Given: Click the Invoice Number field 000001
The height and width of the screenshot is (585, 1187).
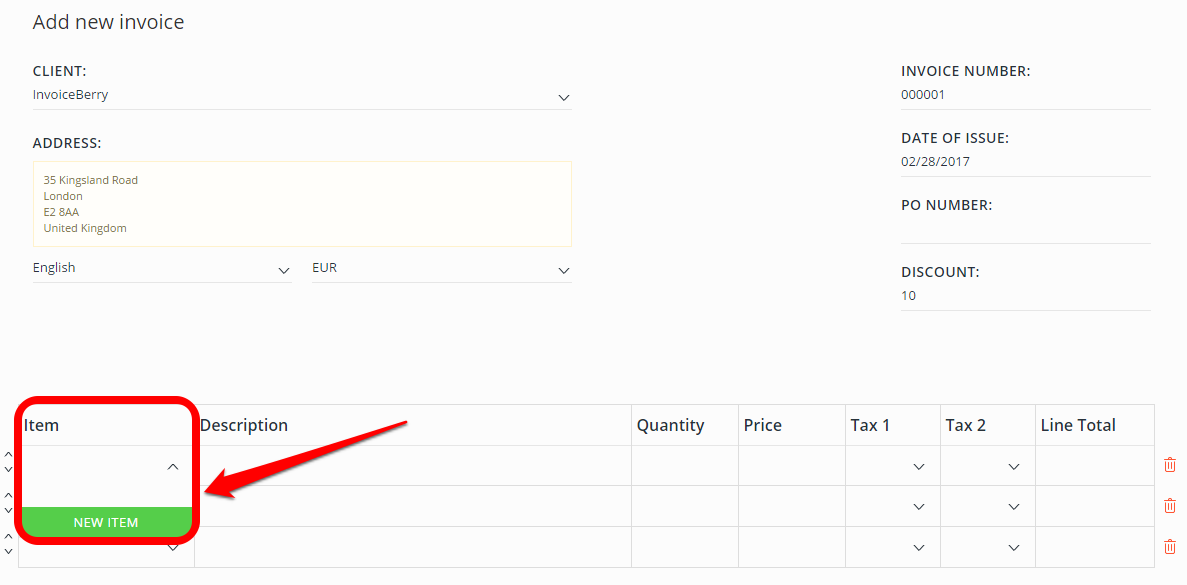Looking at the screenshot, I should (1026, 95).
